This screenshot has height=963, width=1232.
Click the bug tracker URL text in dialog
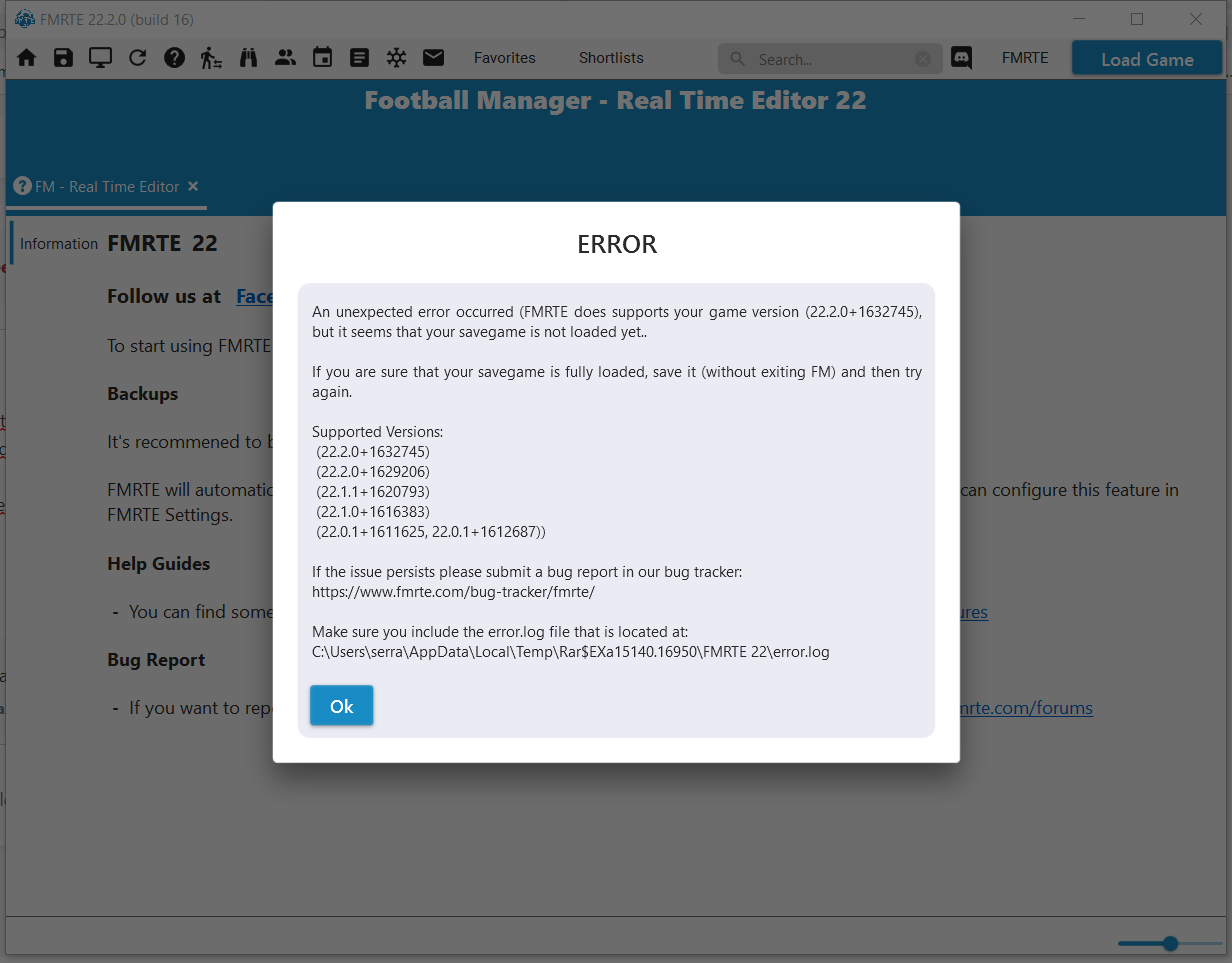point(453,592)
